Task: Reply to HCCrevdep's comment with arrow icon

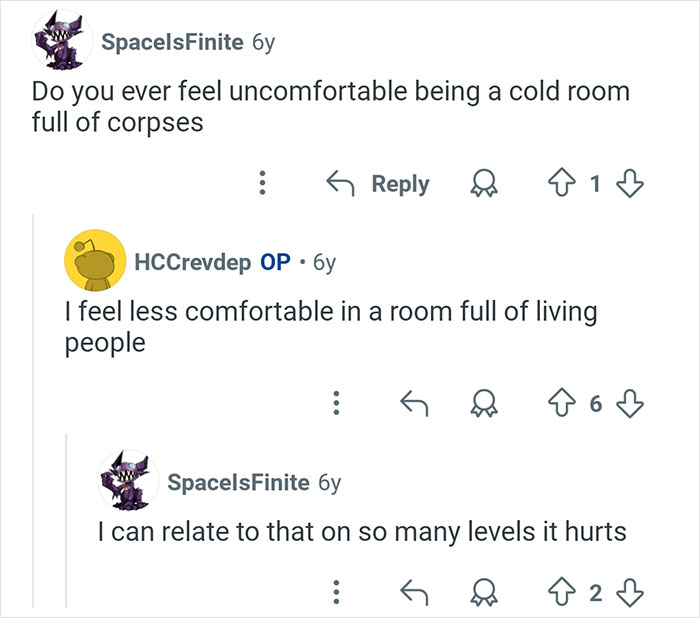Action: pos(413,403)
